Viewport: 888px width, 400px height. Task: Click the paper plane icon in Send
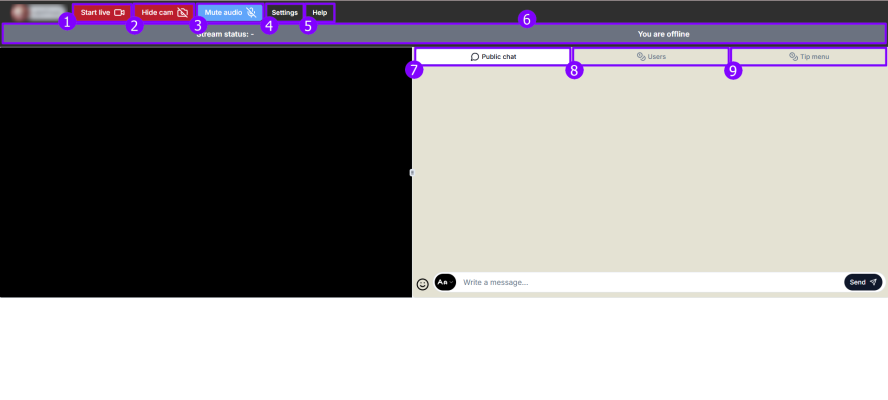tap(873, 282)
